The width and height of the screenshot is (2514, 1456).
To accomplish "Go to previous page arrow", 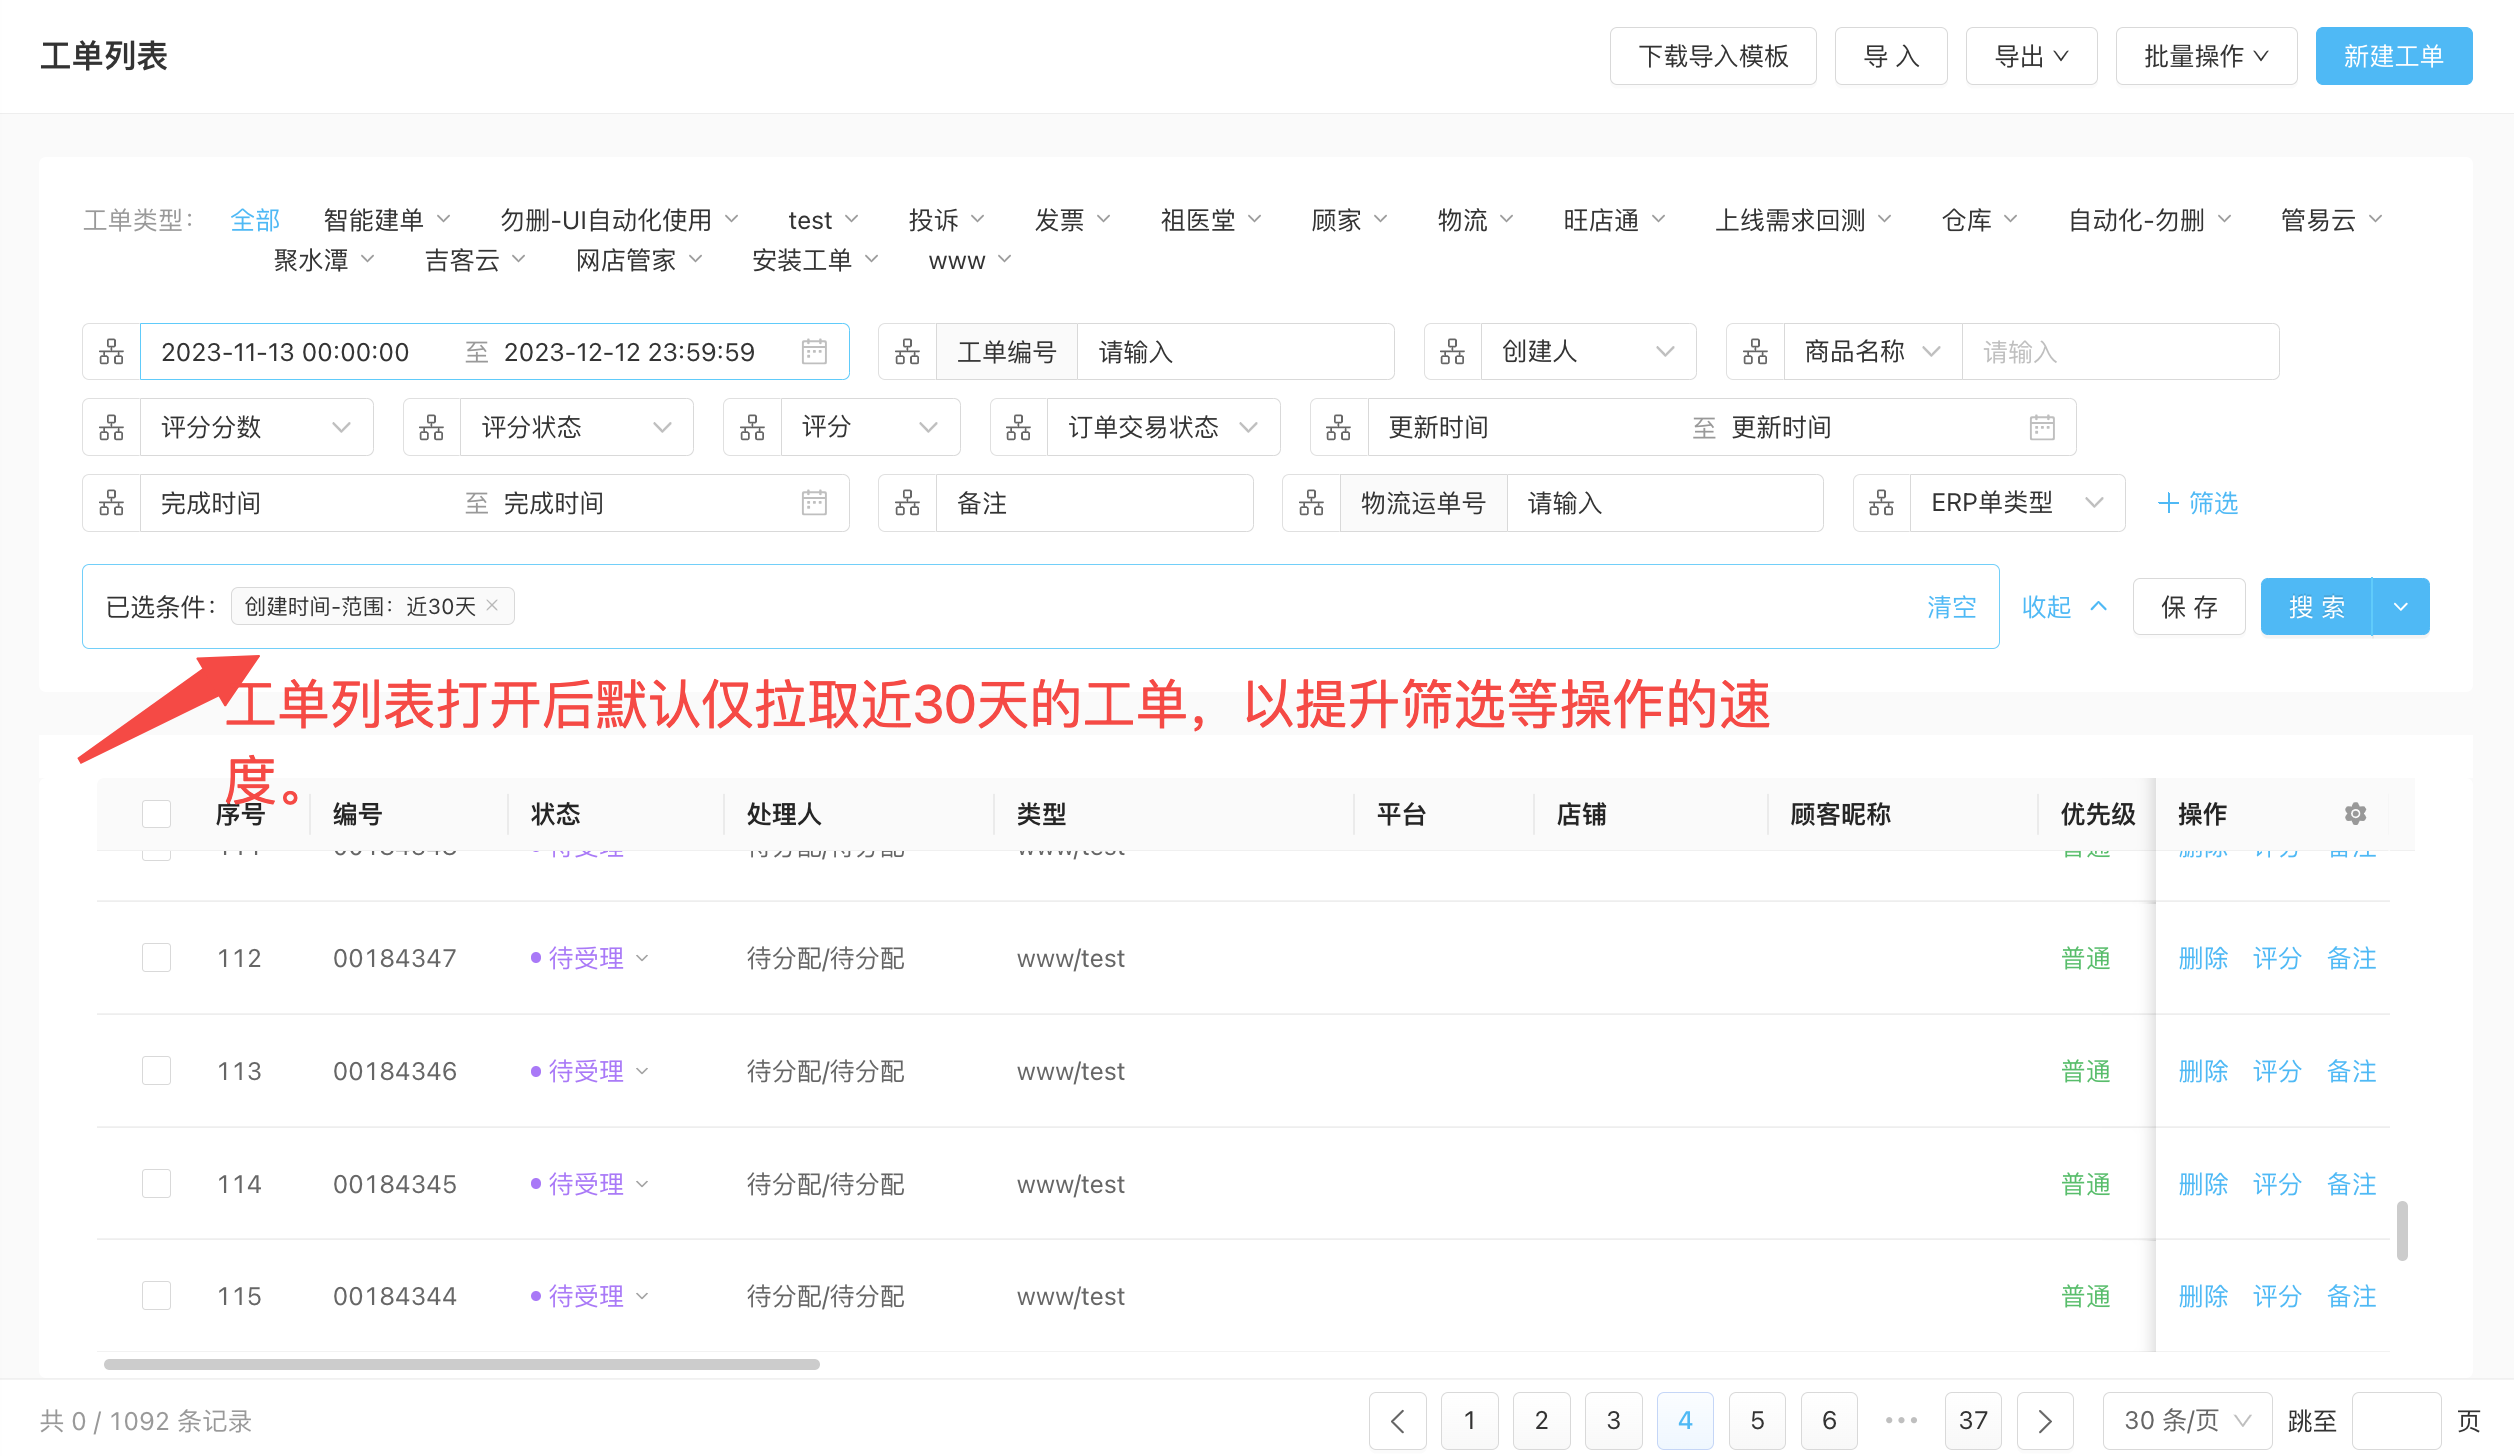I will [1397, 1421].
